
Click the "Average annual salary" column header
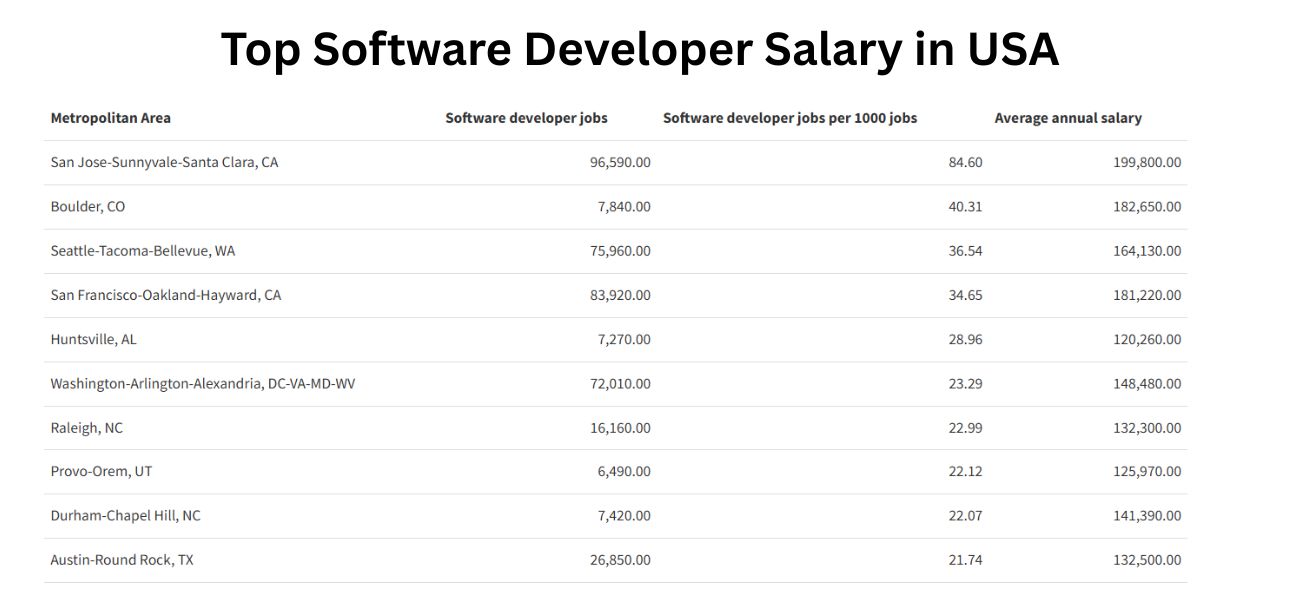coord(1067,118)
